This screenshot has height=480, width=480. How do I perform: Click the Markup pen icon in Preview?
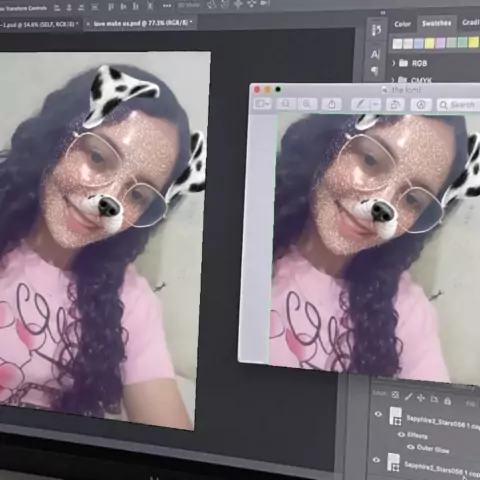click(x=360, y=104)
